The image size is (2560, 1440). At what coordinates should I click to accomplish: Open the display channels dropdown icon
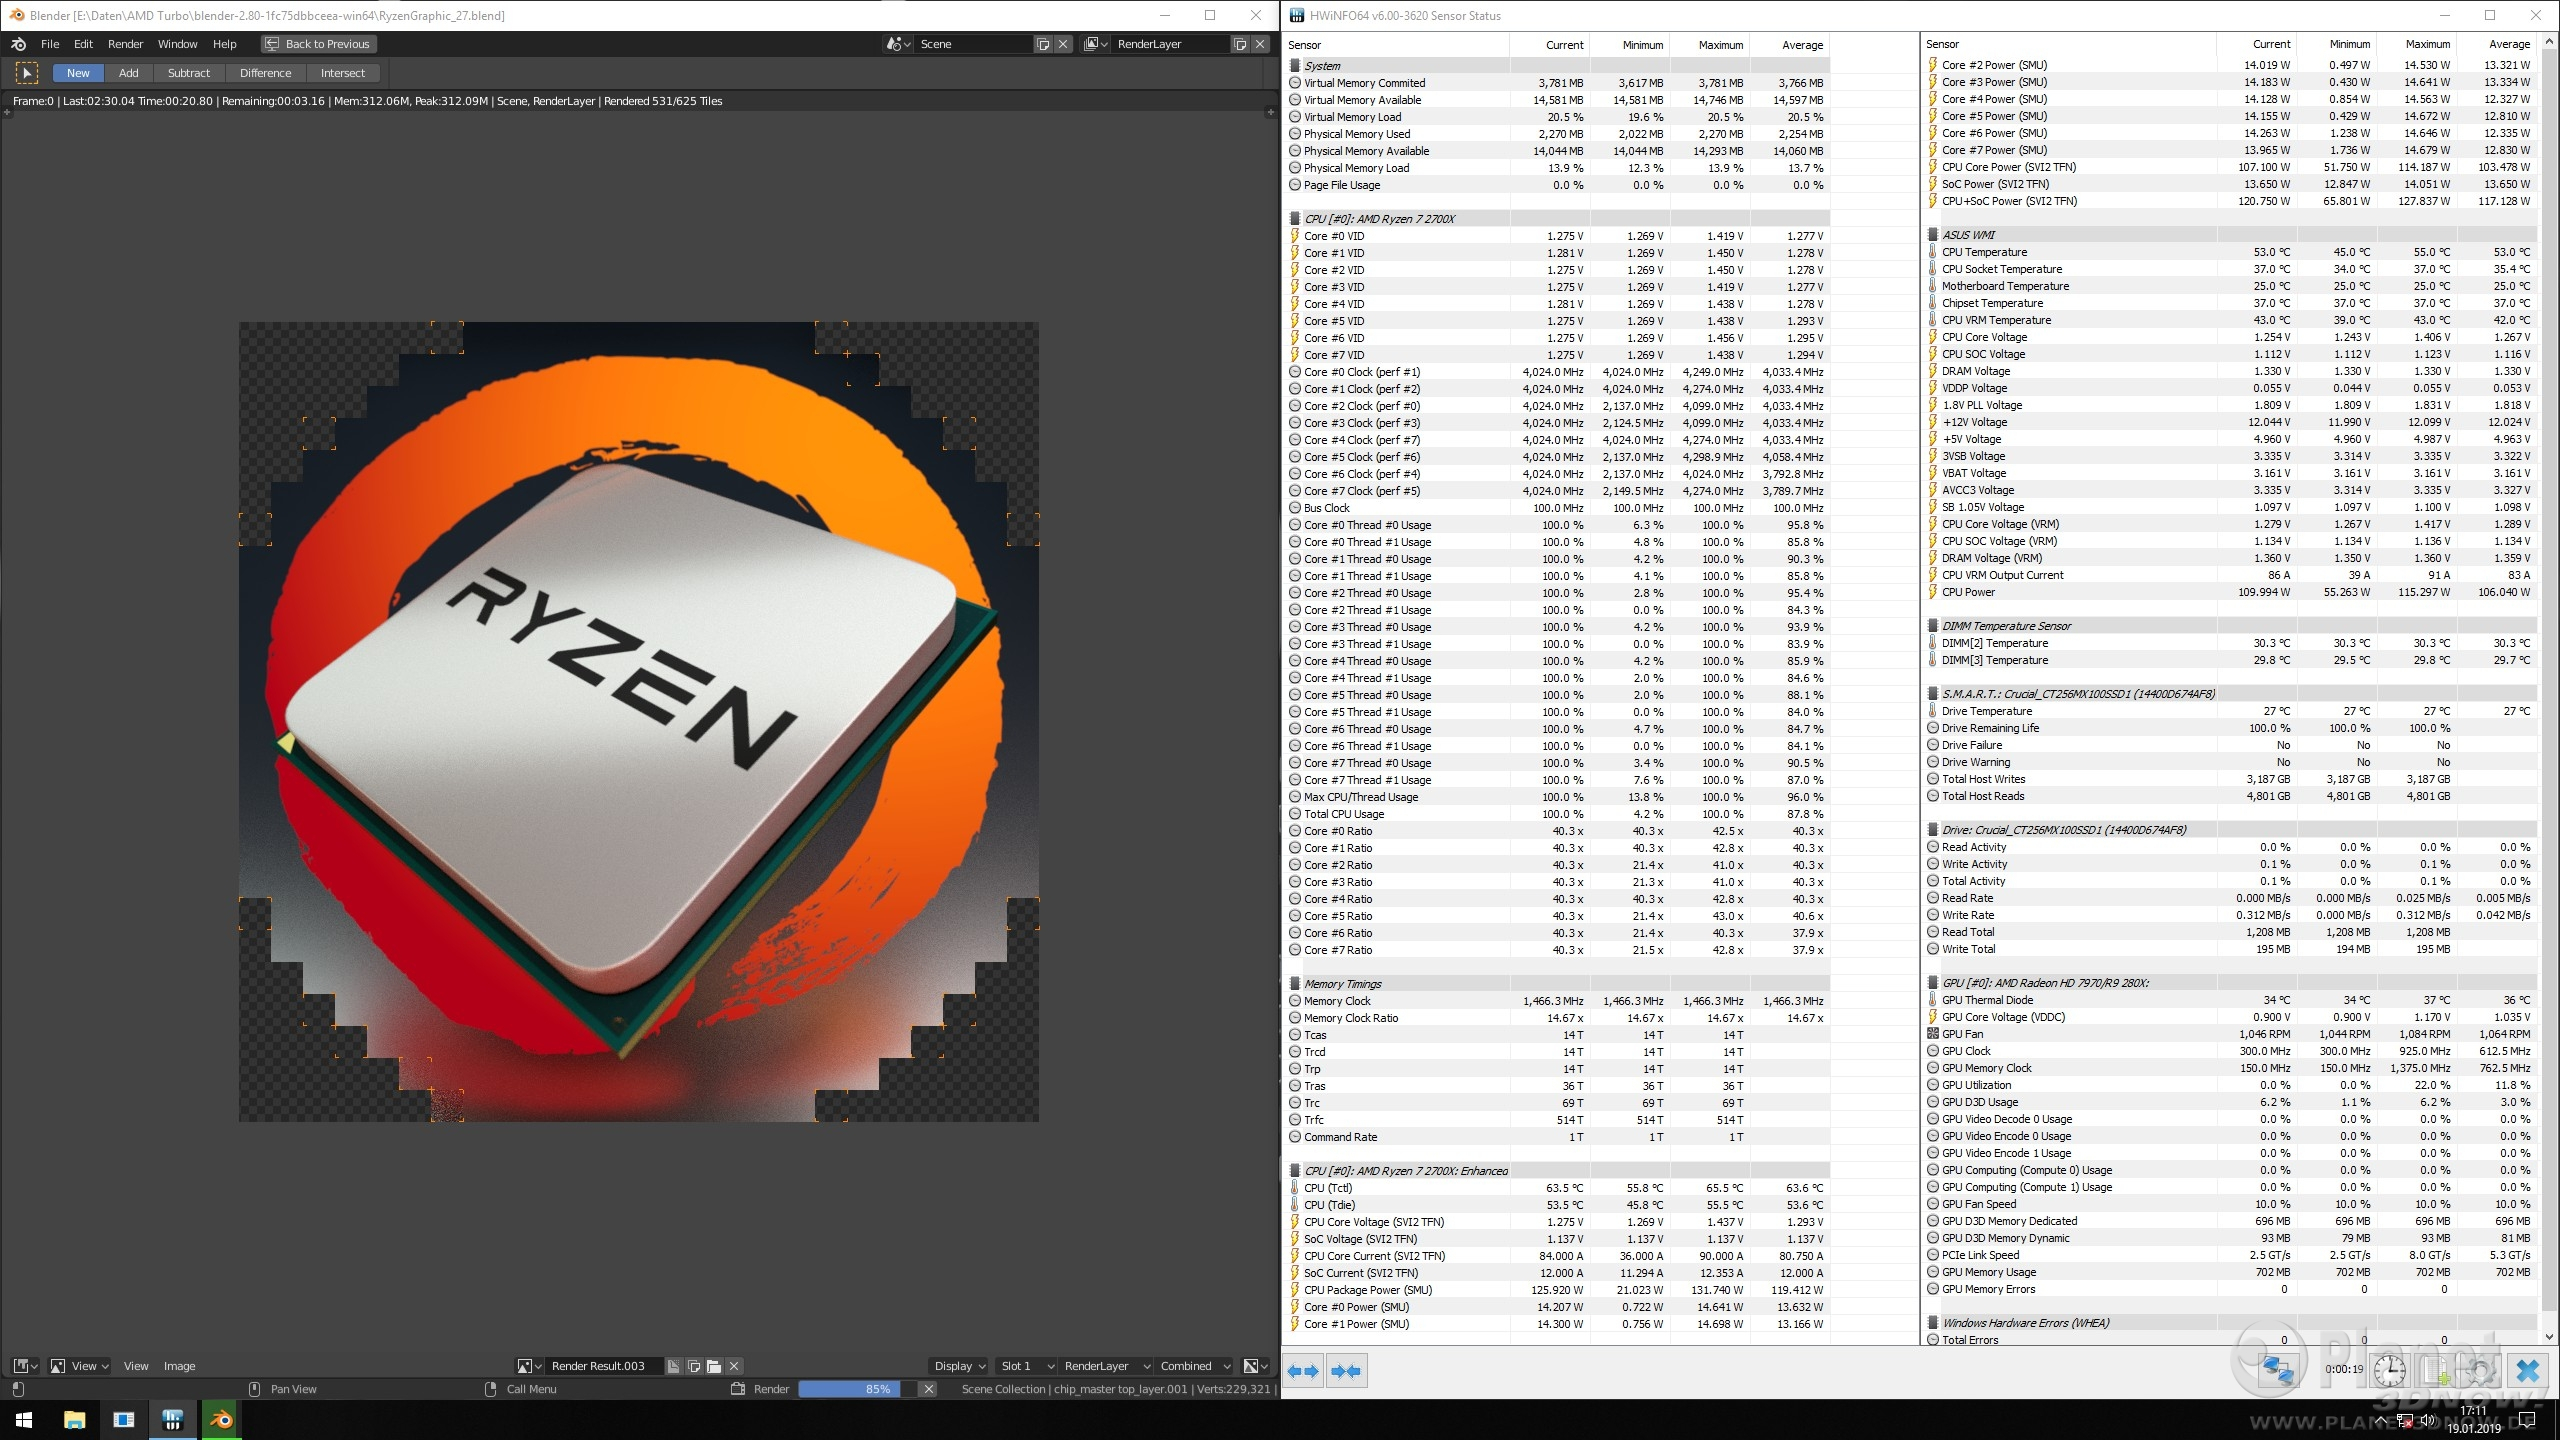tap(1255, 1366)
